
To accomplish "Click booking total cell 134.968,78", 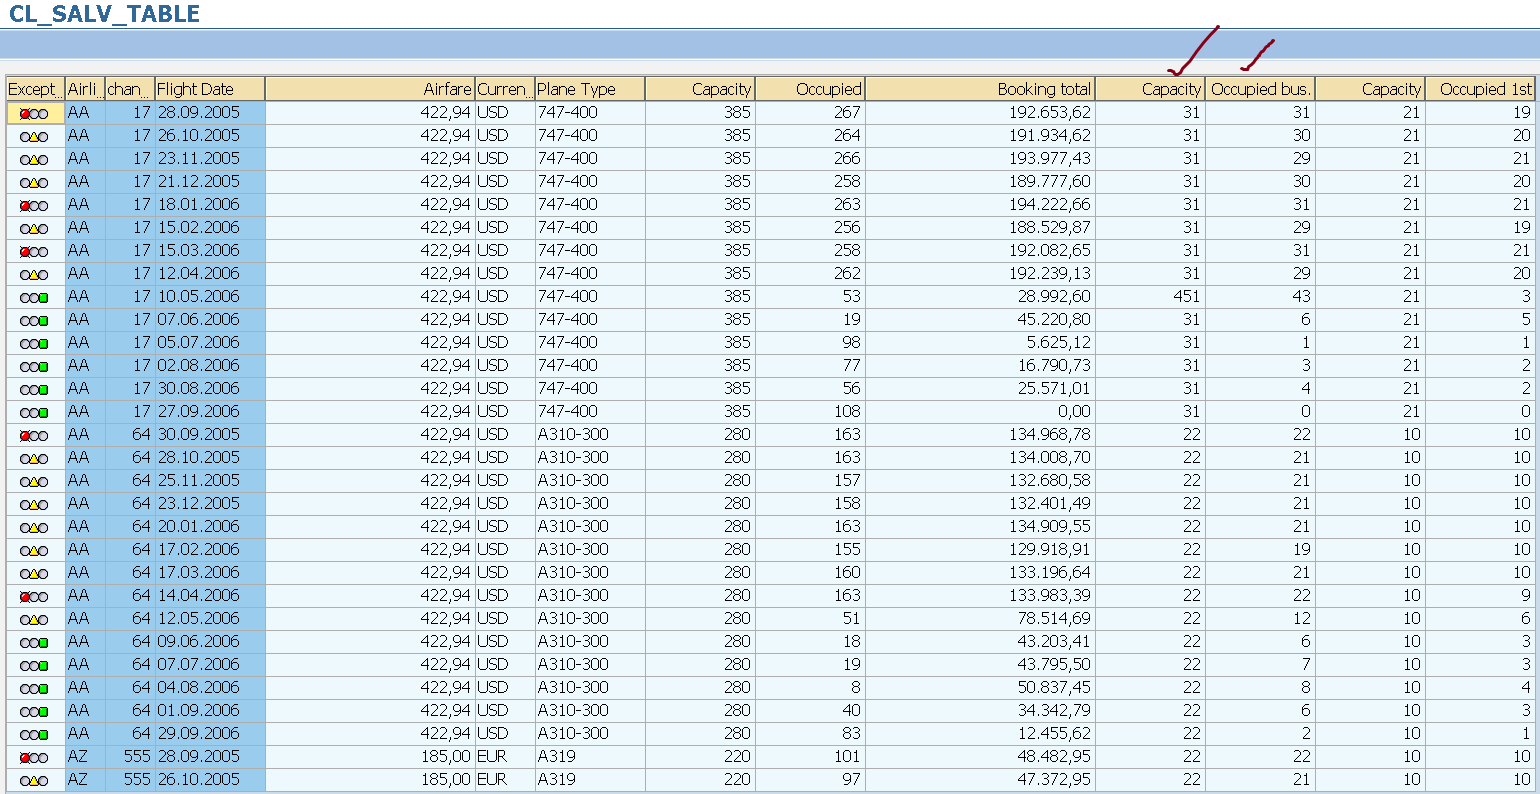I will [x=980, y=435].
